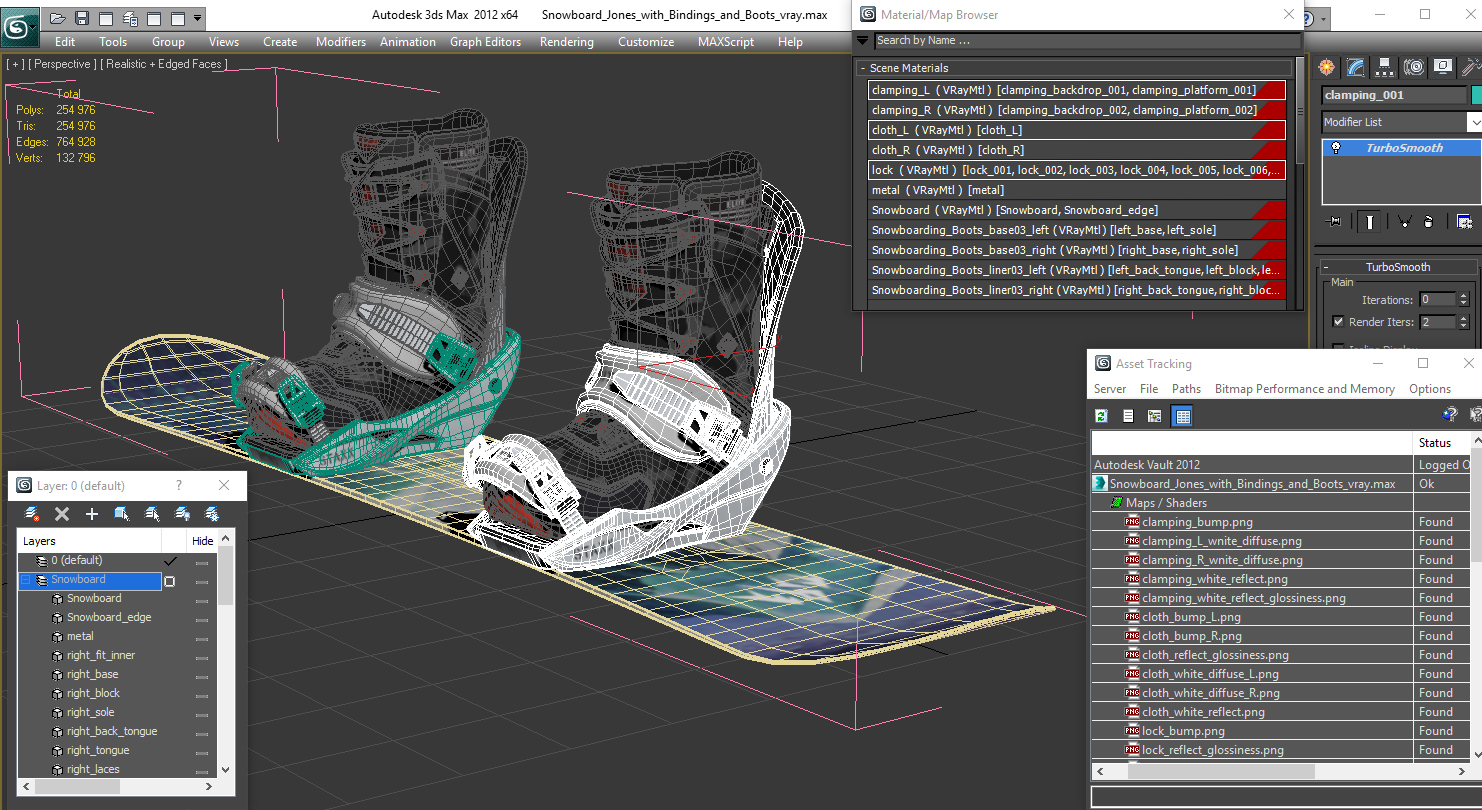Open the Rendering menu
The height and width of the screenshot is (810, 1482).
[x=566, y=42]
